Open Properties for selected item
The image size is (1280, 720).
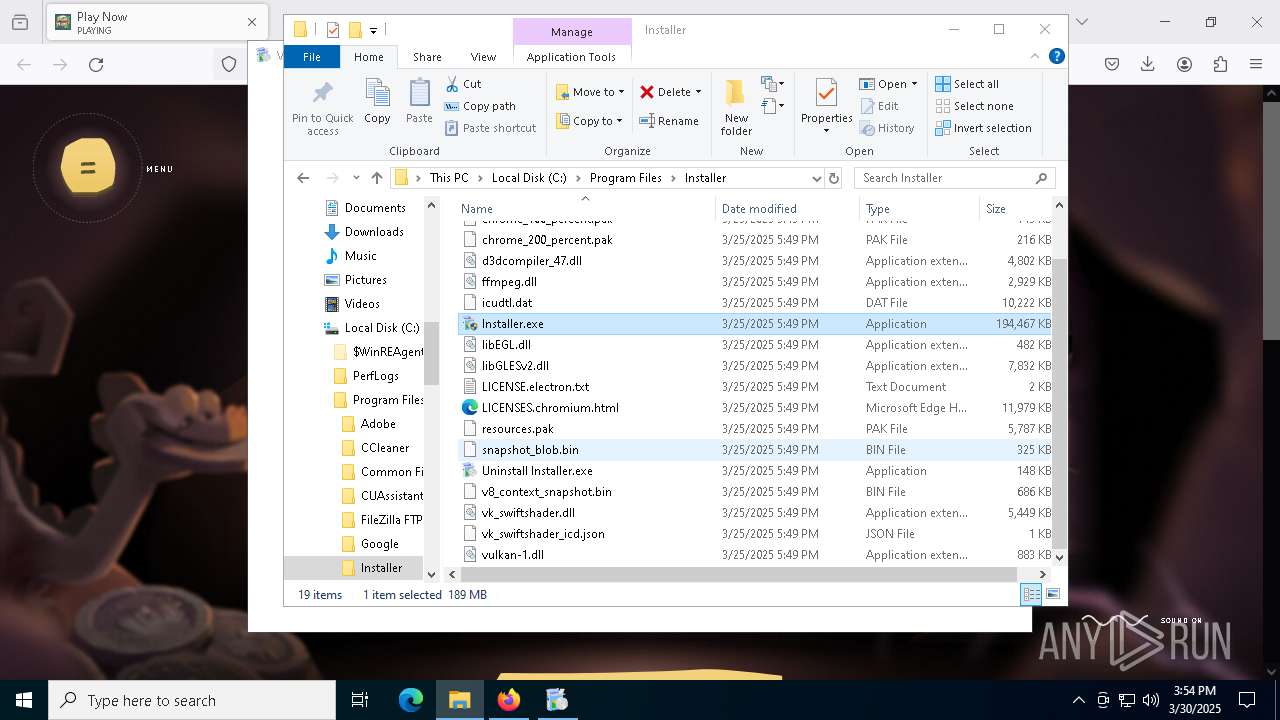coord(826,106)
